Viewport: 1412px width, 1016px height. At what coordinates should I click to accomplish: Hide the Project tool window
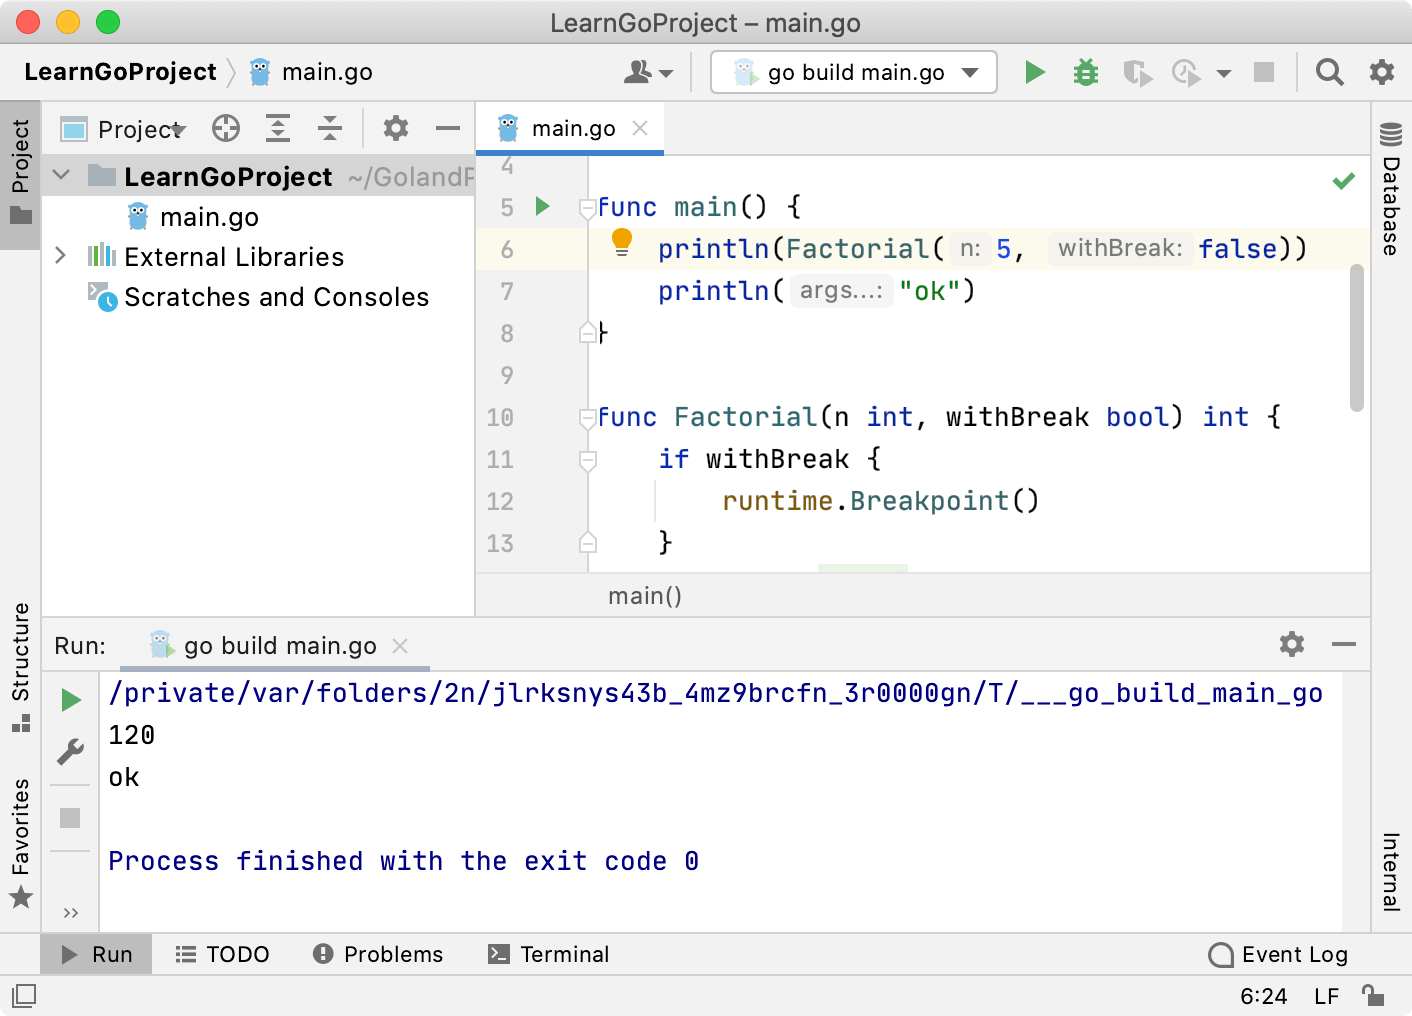[448, 128]
